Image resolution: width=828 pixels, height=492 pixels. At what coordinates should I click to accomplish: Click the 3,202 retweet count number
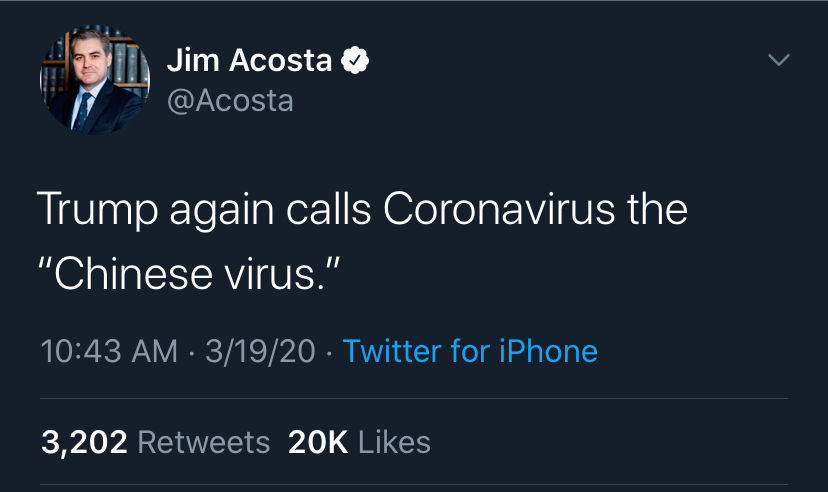84,442
